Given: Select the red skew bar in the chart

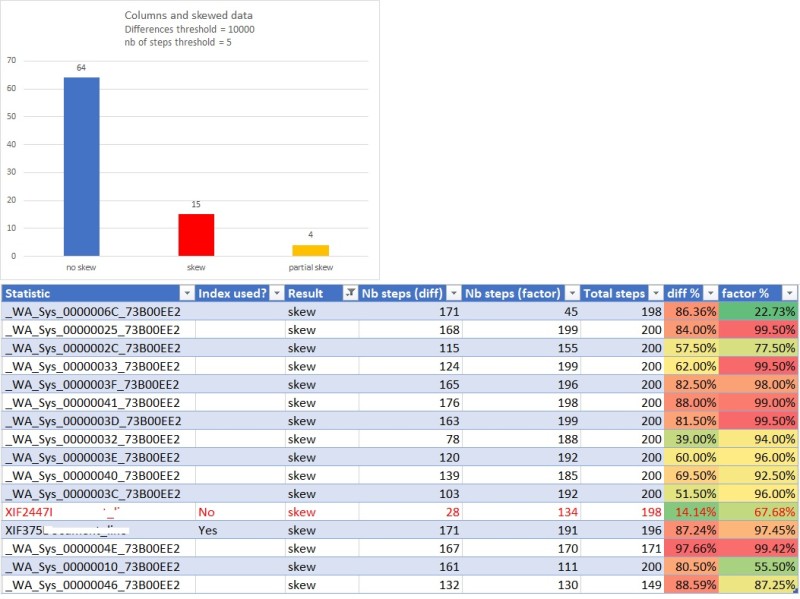Looking at the screenshot, I should tap(196, 231).
